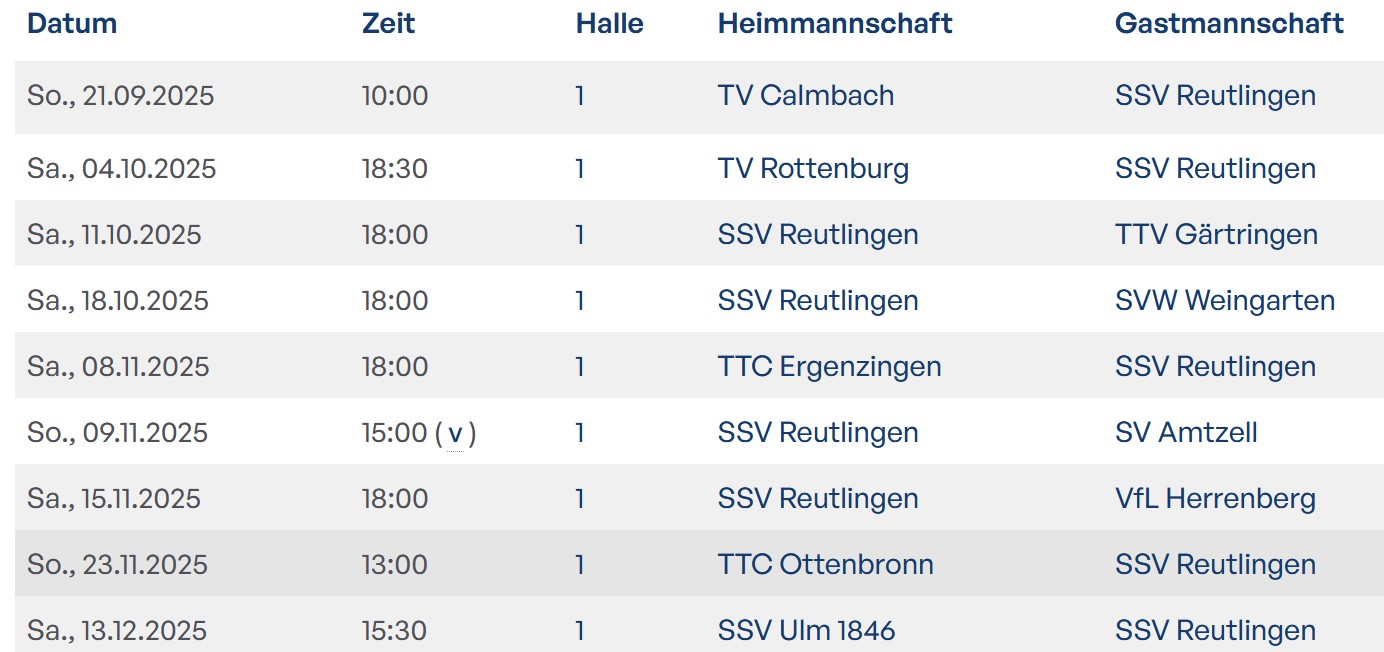This screenshot has width=1384, height=652.
Task: Open the SV Amtzell guest team link
Action: coord(1186,433)
